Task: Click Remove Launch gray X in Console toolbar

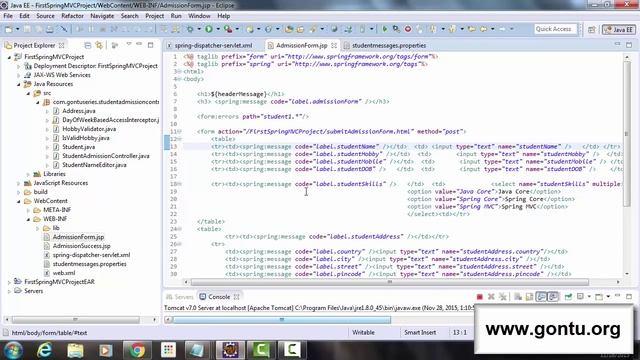Action: point(491,297)
